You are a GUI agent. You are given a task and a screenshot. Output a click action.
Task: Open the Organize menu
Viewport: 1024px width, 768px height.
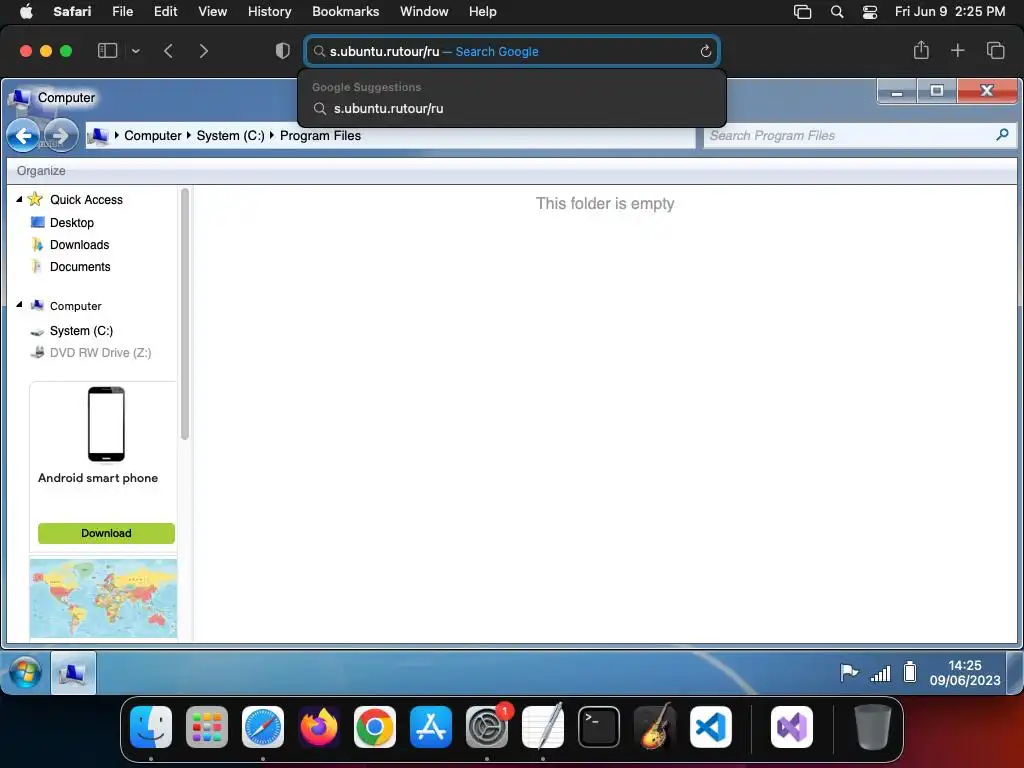tap(41, 170)
